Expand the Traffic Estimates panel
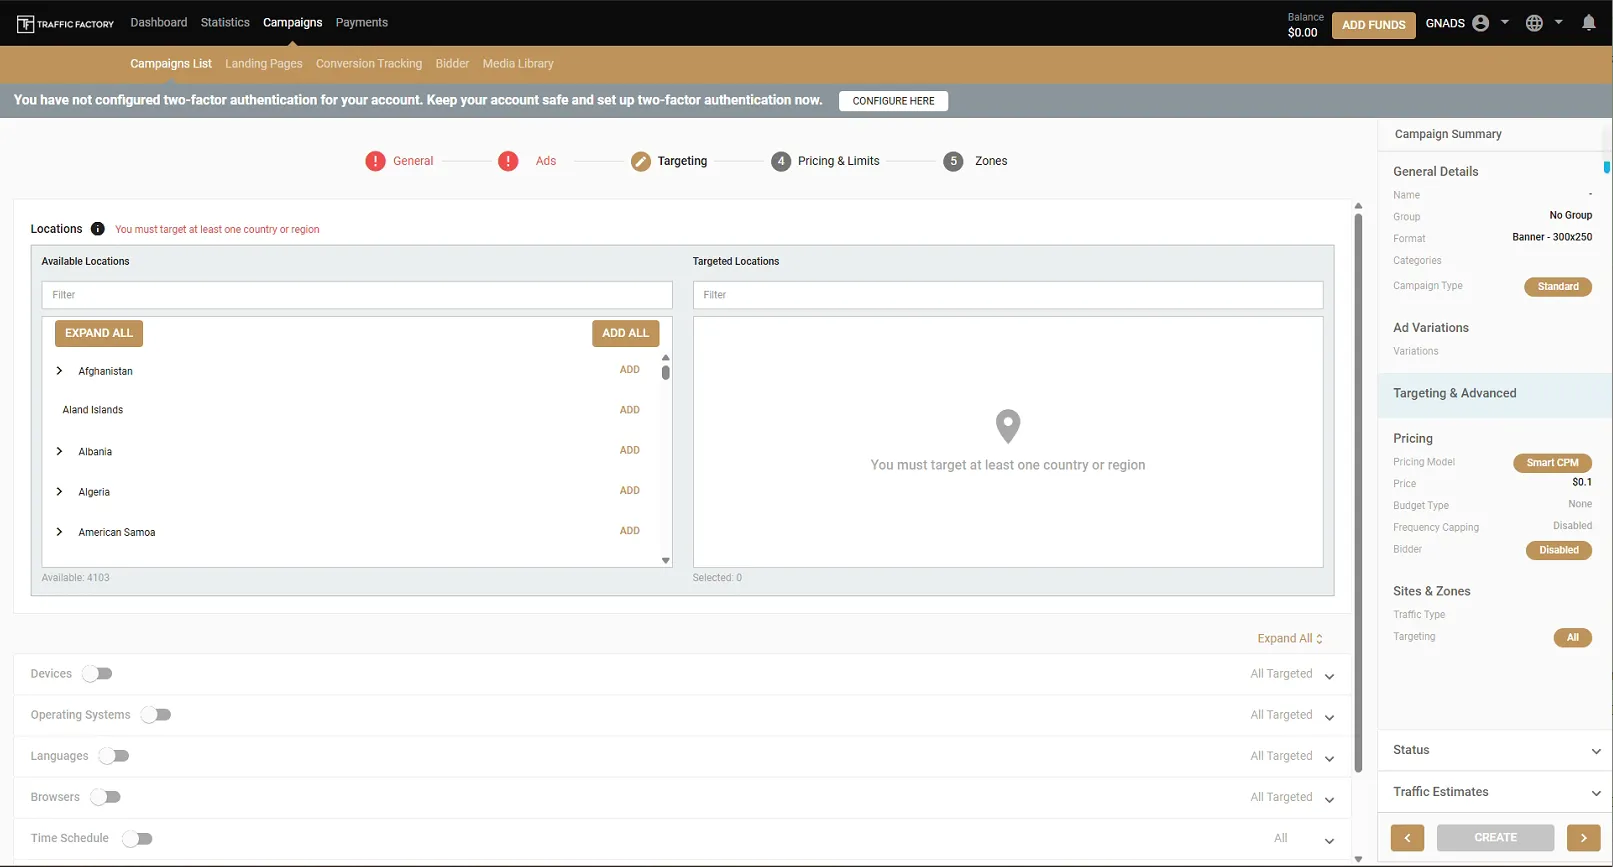The image size is (1613, 867). pos(1495,792)
